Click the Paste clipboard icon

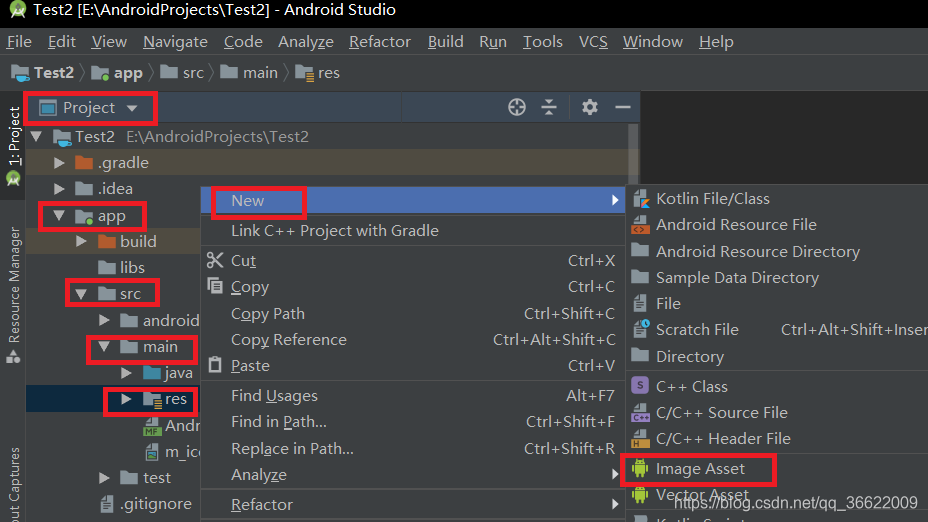point(215,365)
